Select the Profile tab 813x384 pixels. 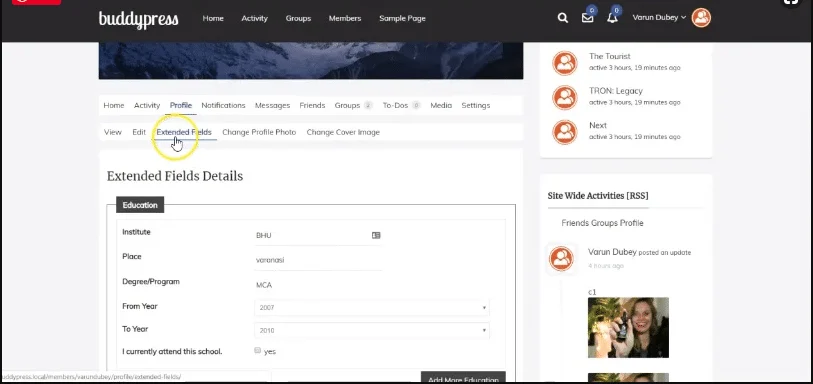click(x=181, y=105)
